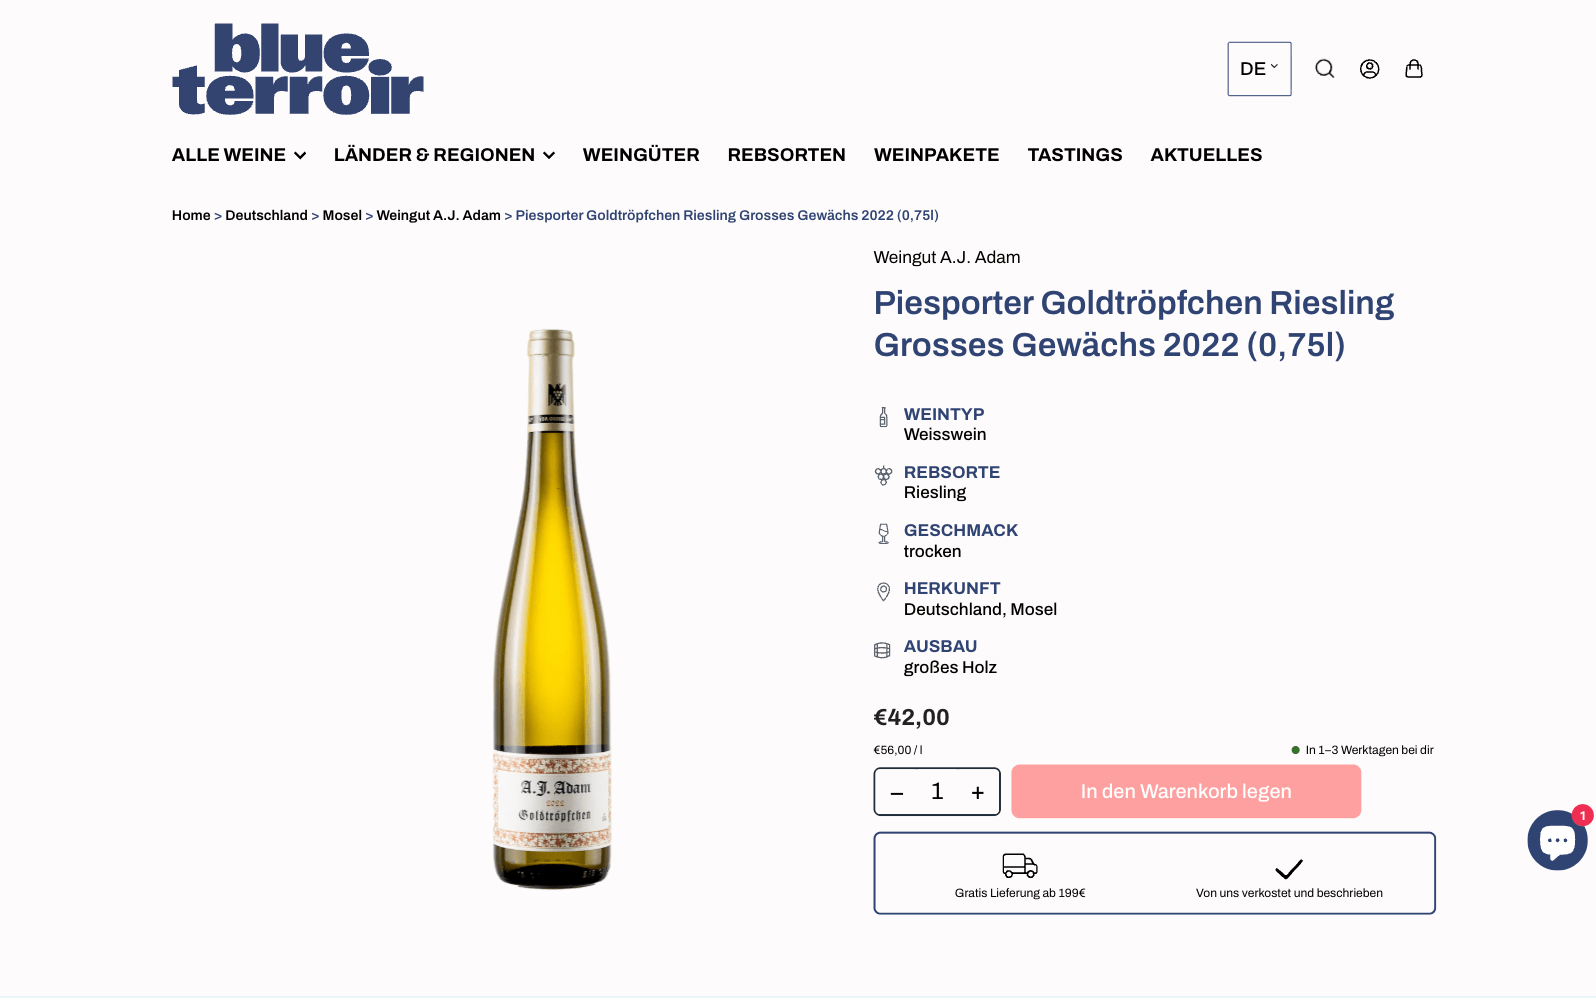This screenshot has height=998, width=1596.
Task: Go to the Tastings menu item
Action: pyautogui.click(x=1075, y=155)
